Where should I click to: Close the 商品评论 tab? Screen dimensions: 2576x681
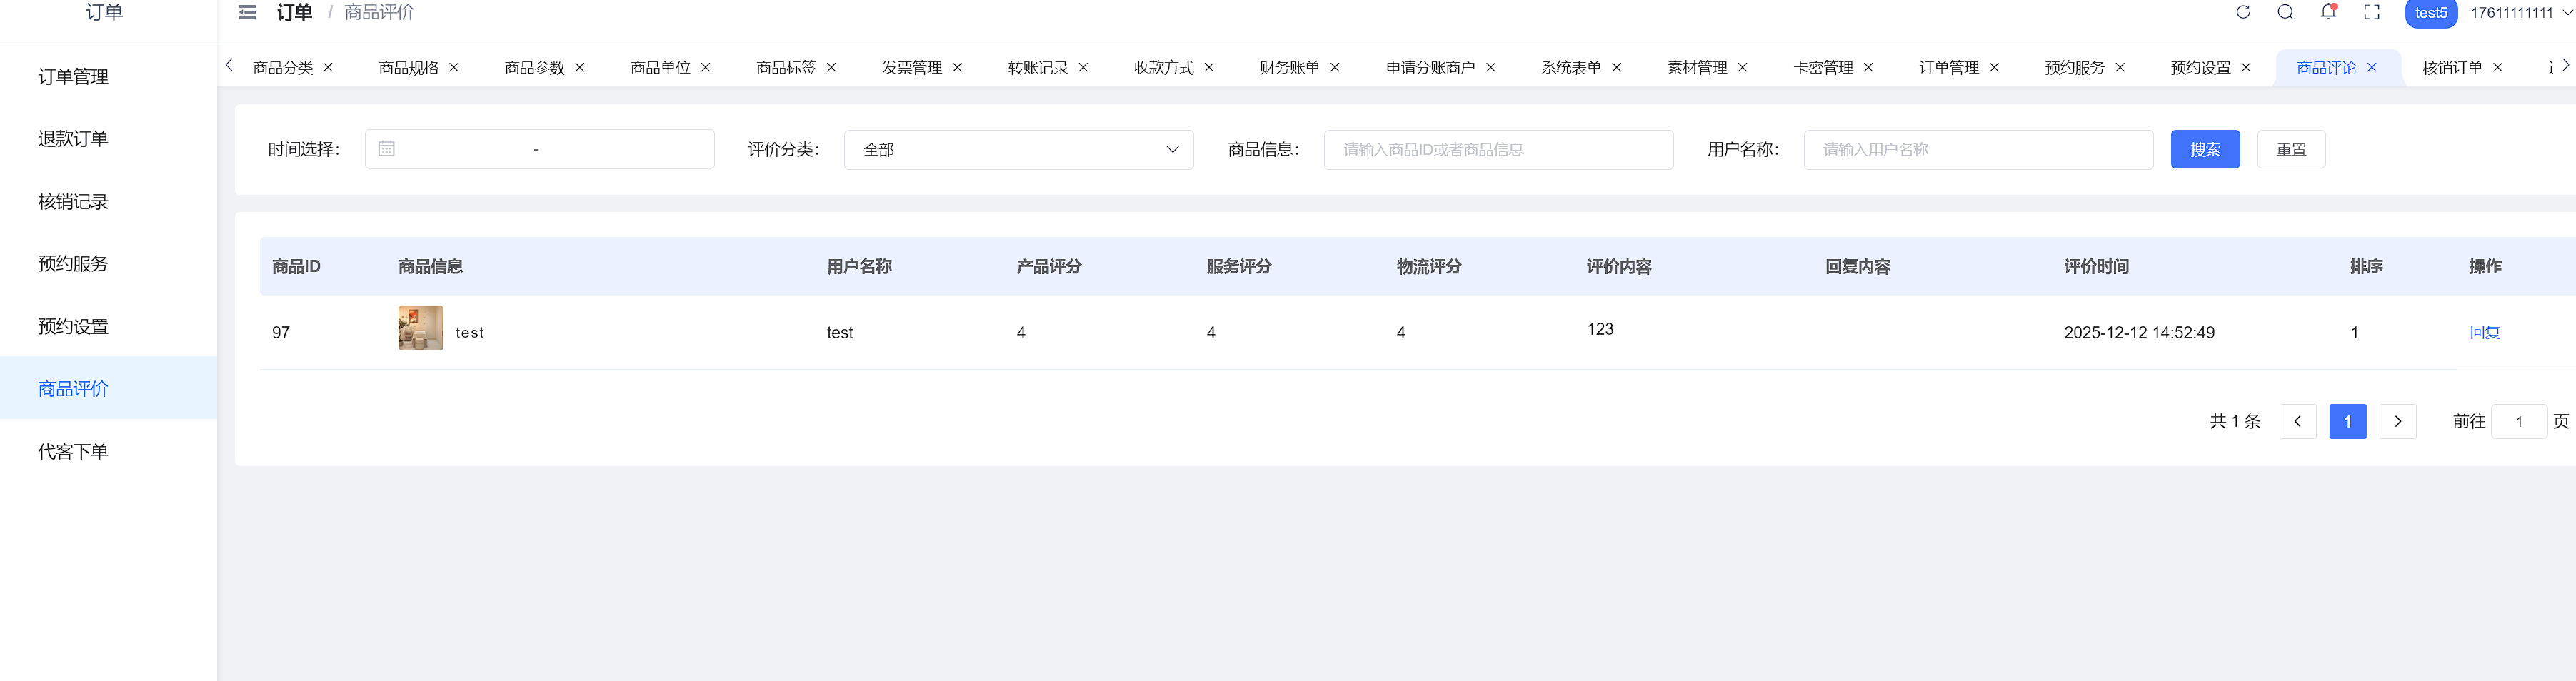click(x=2372, y=68)
